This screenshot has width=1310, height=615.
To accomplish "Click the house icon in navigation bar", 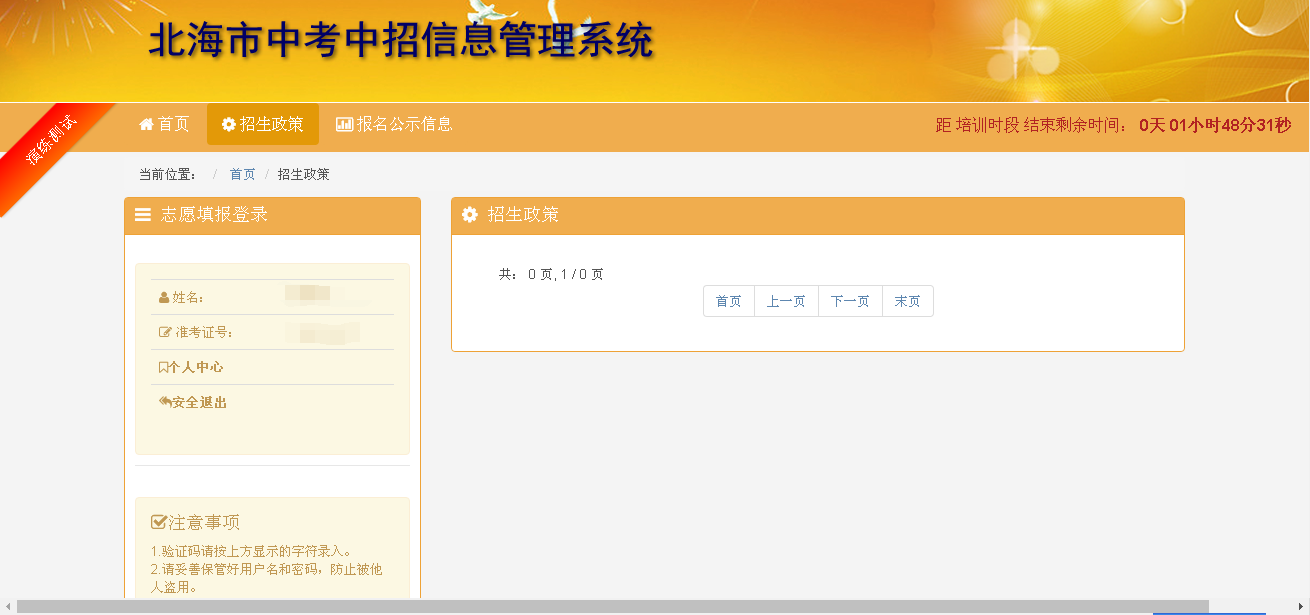I will [146, 124].
